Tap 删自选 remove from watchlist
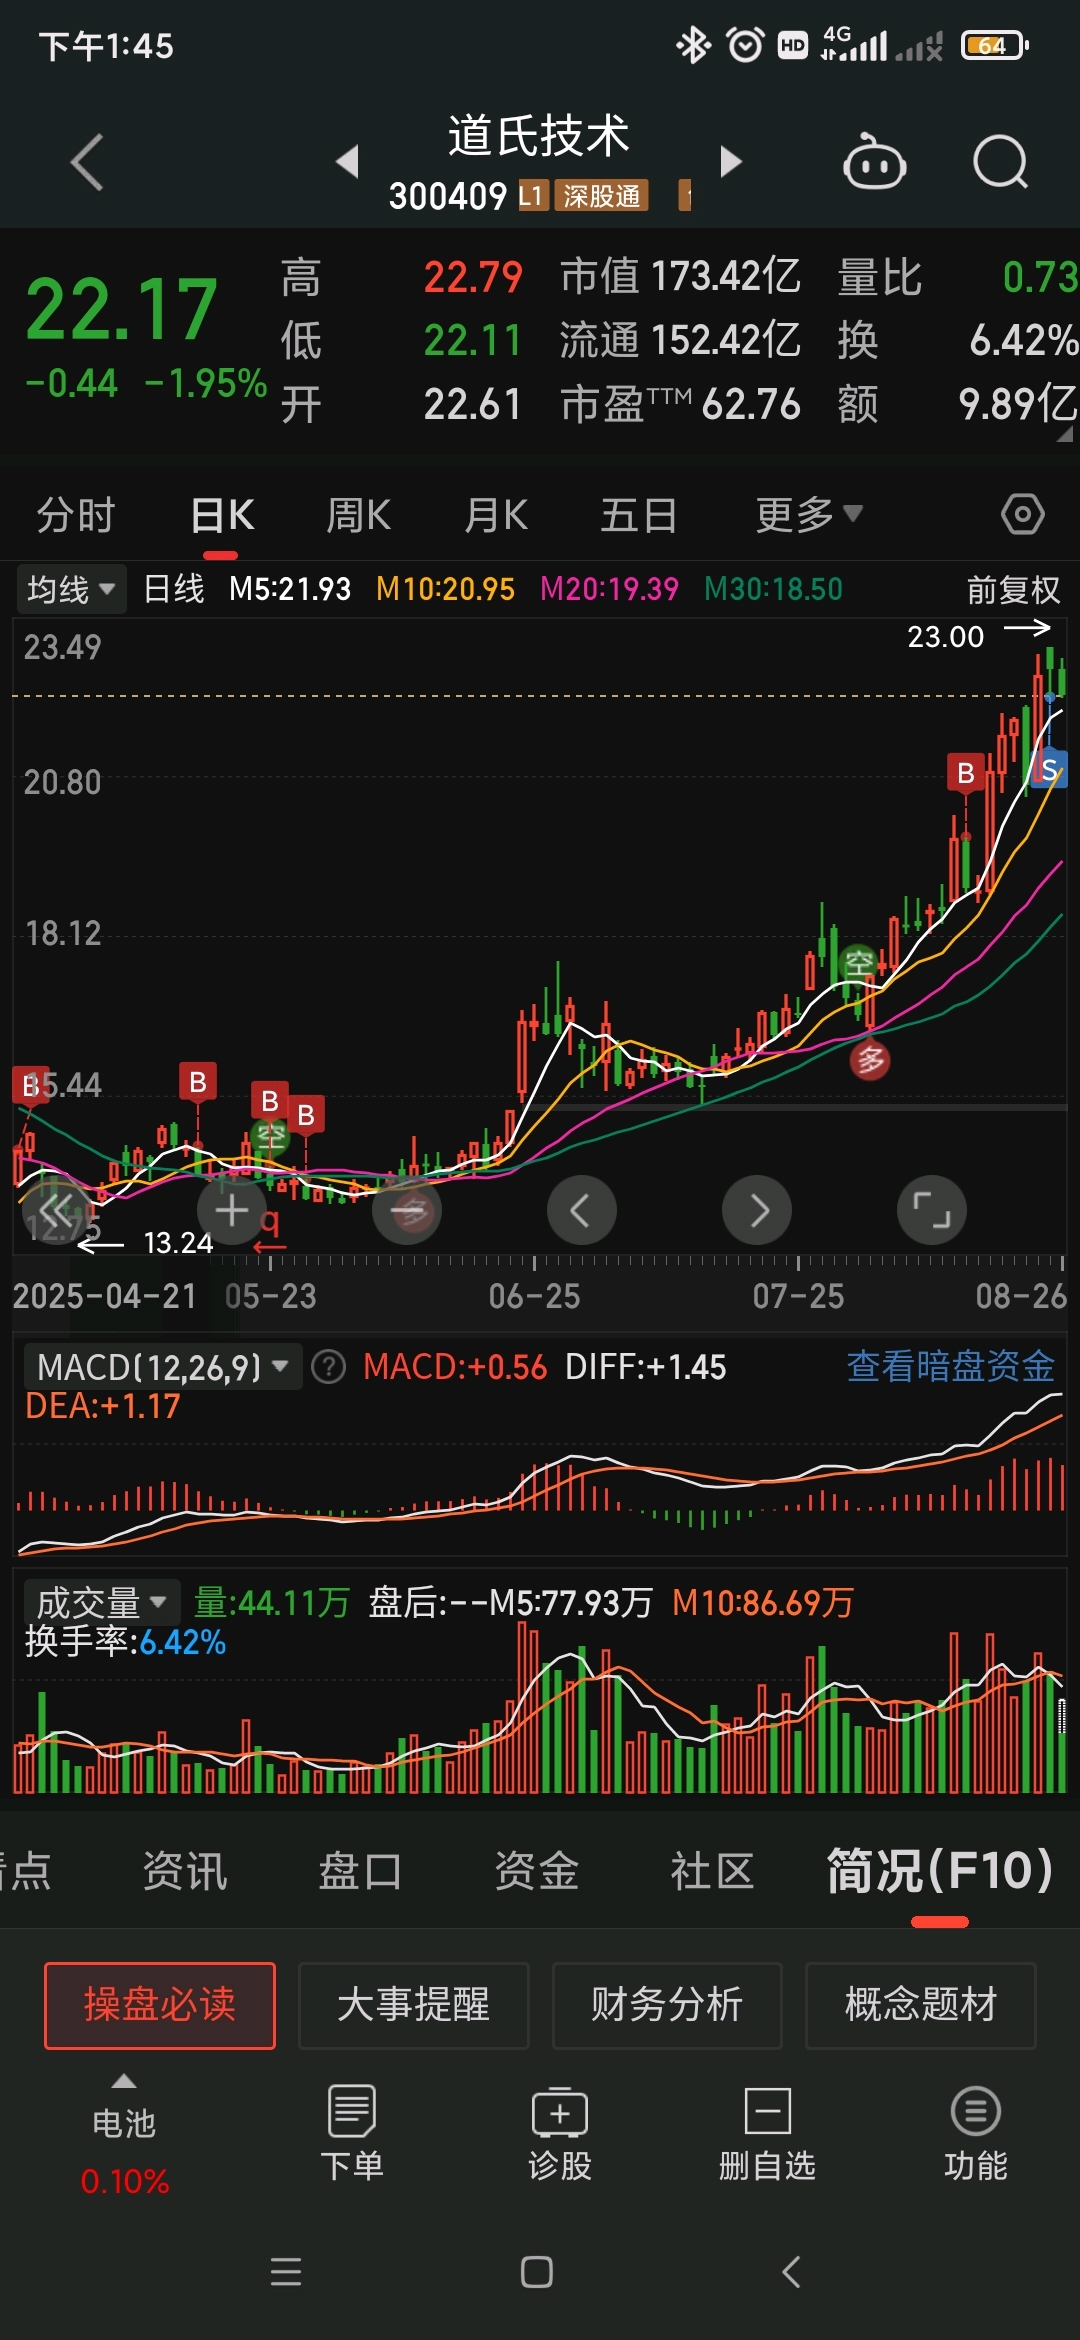Image resolution: width=1080 pixels, height=2340 pixels. point(767,2133)
